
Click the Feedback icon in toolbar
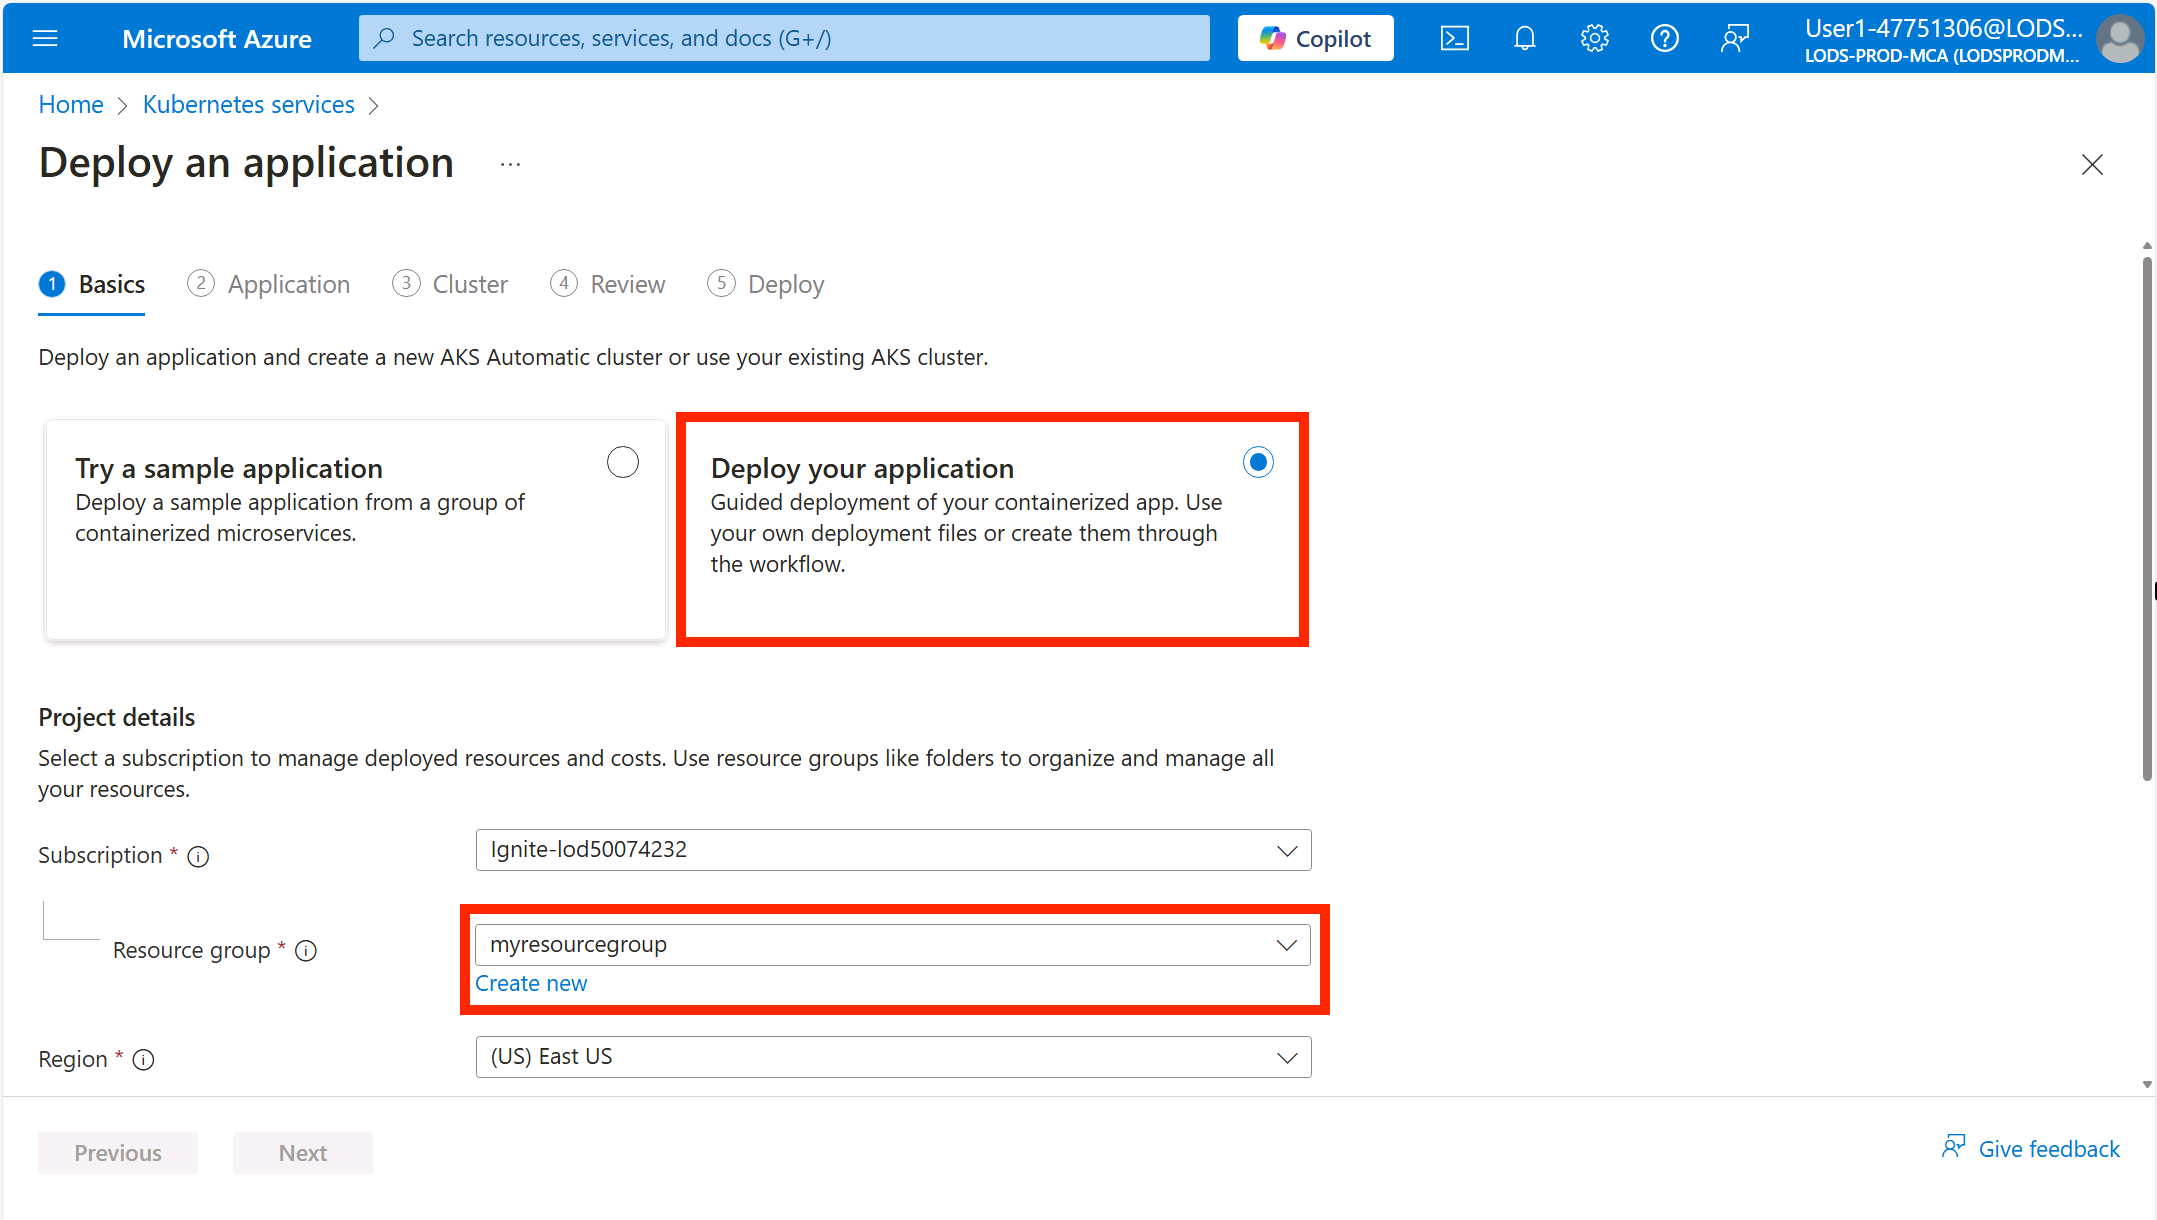[x=1733, y=36]
